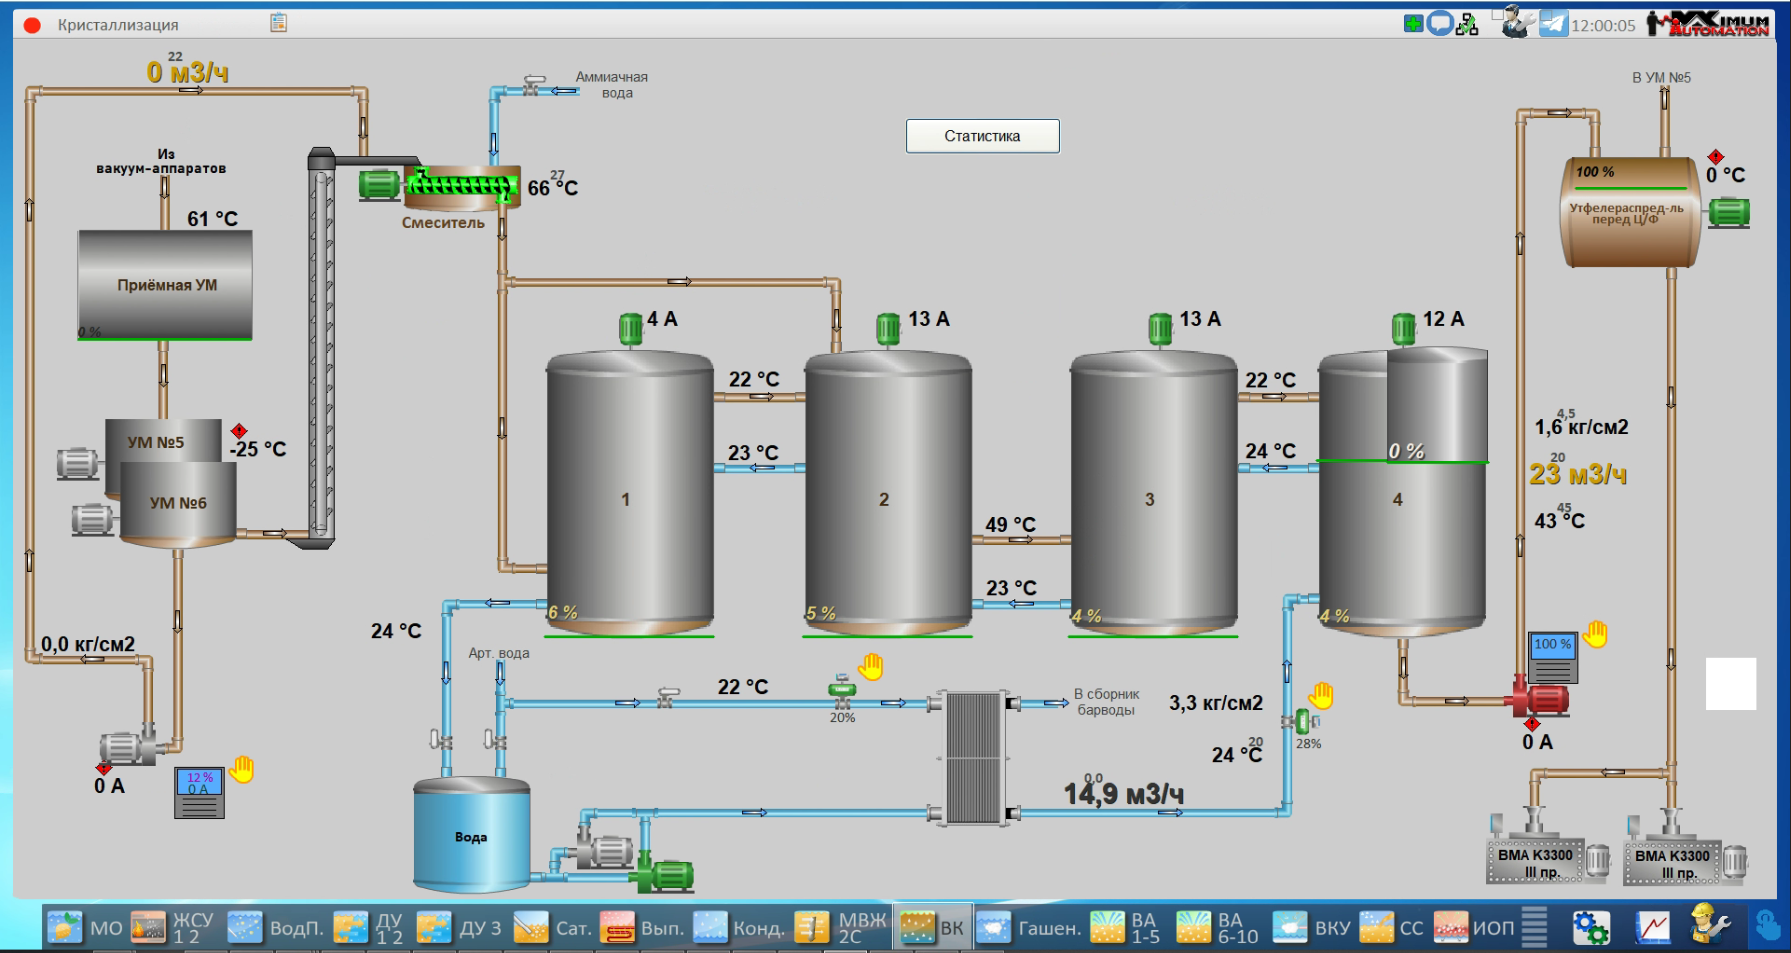Click the network status diagram icon
This screenshot has height=953, width=1791.
1467,24
